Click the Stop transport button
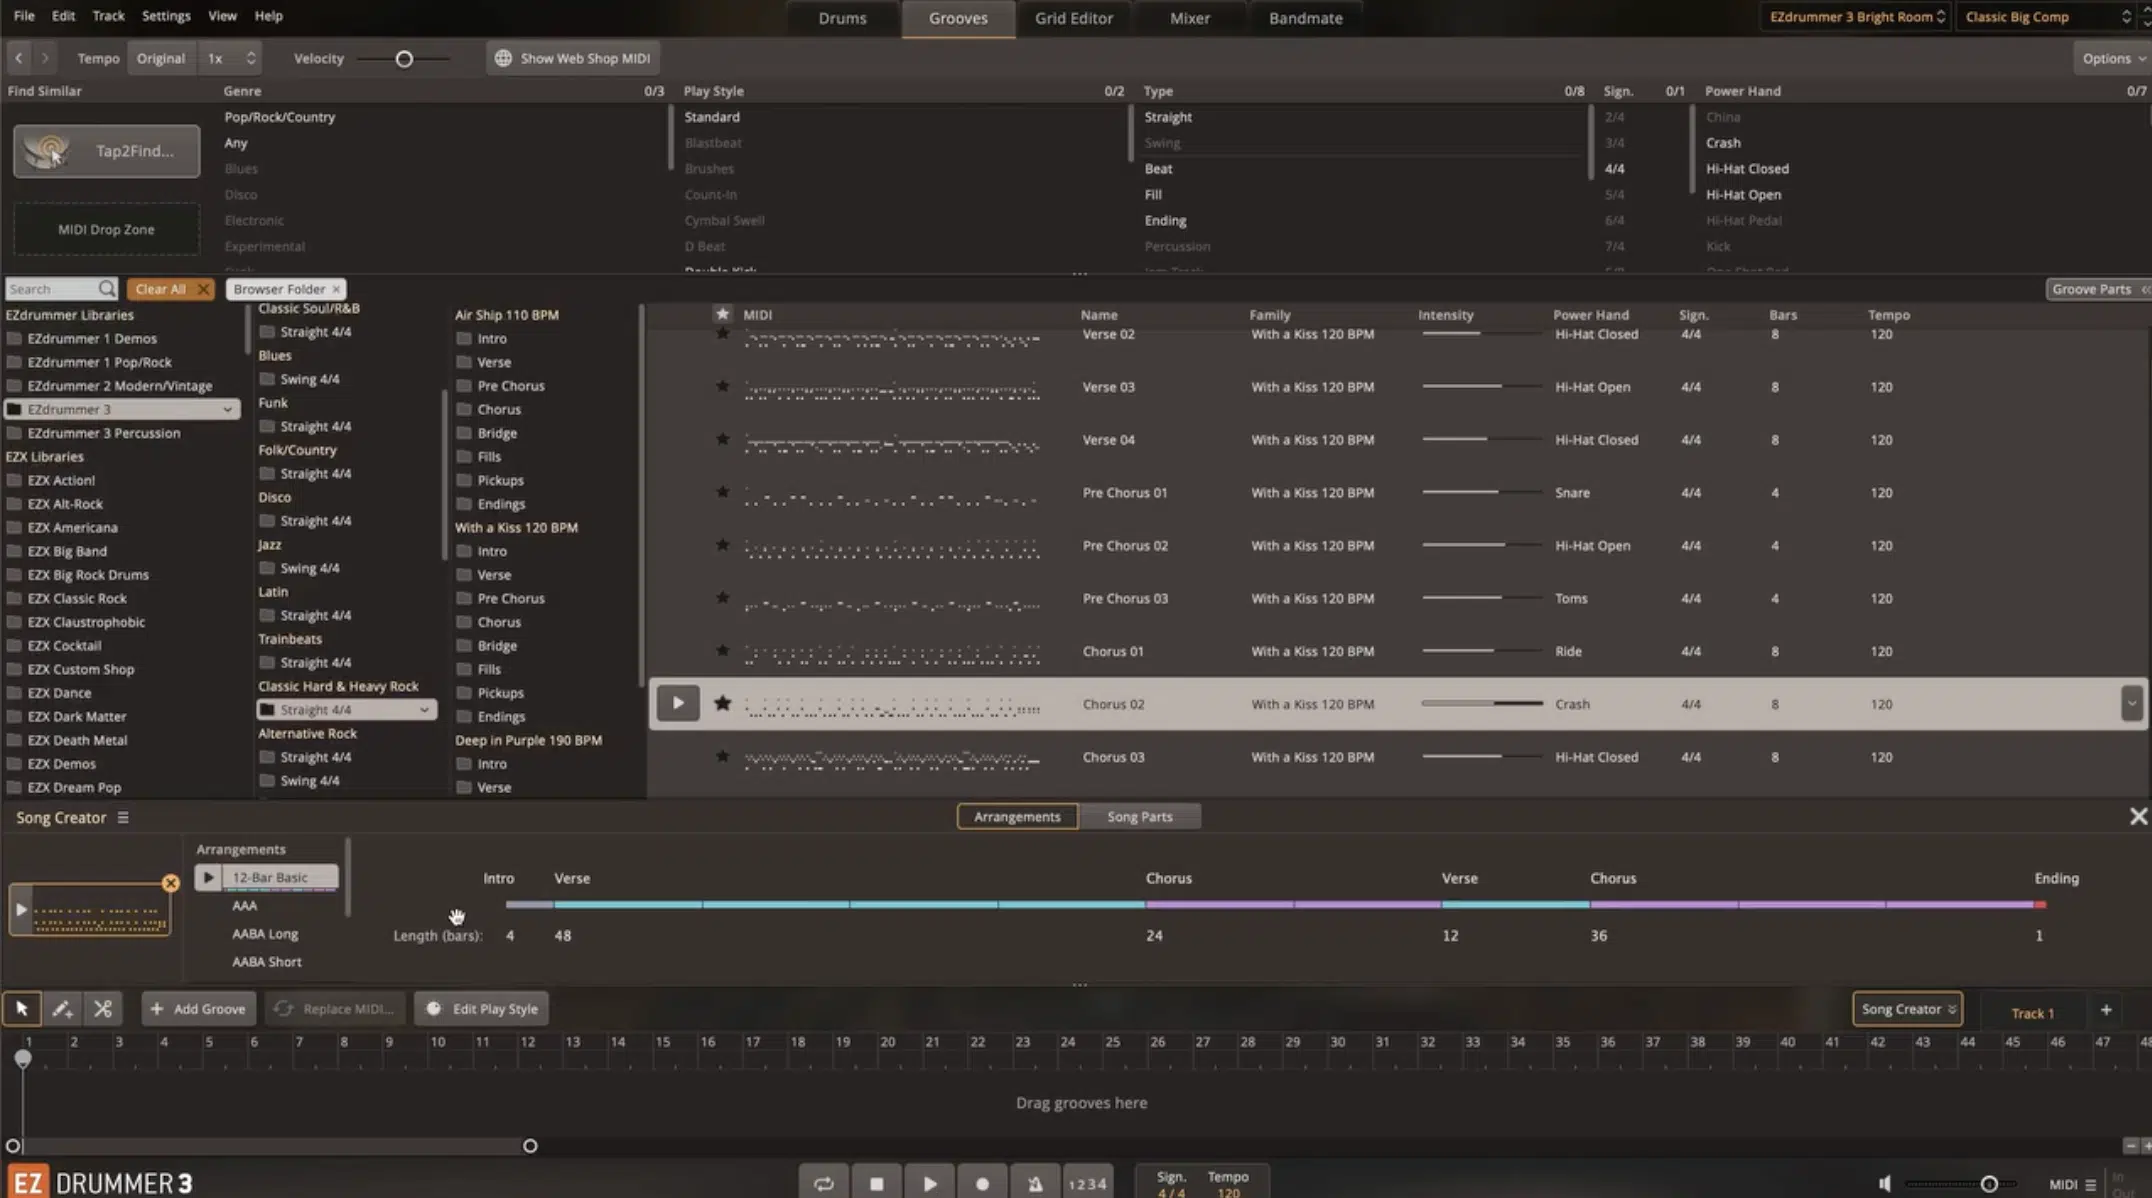Screen dimensions: 2152x1198 pyautogui.click(x=876, y=1183)
